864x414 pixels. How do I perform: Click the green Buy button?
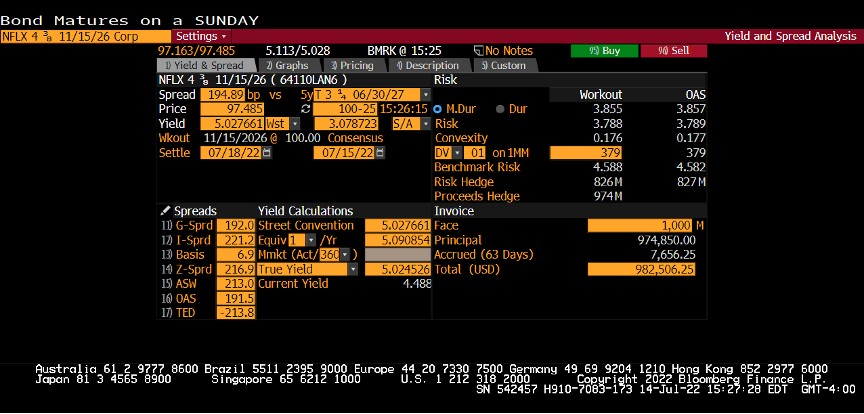coord(604,51)
